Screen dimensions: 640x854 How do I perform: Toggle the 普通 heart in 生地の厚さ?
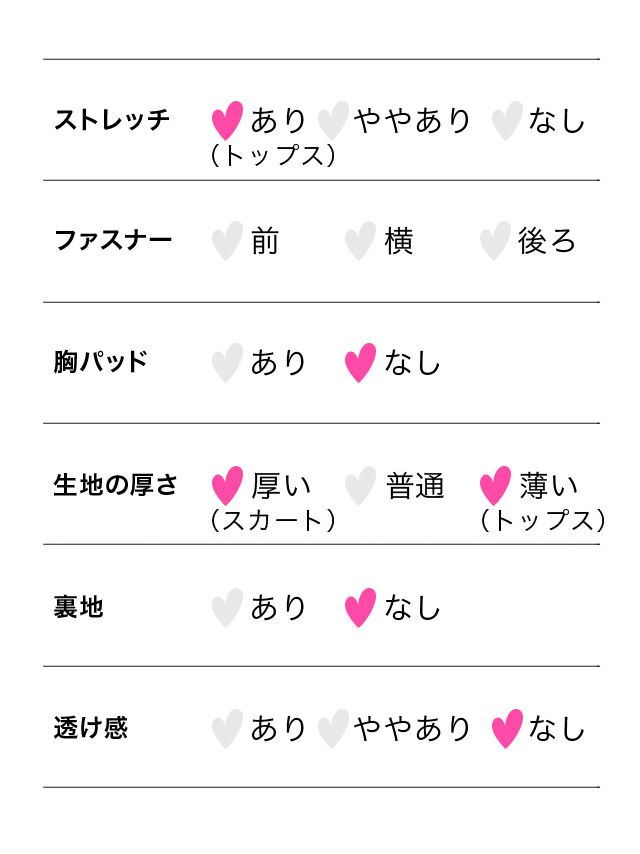coord(360,486)
